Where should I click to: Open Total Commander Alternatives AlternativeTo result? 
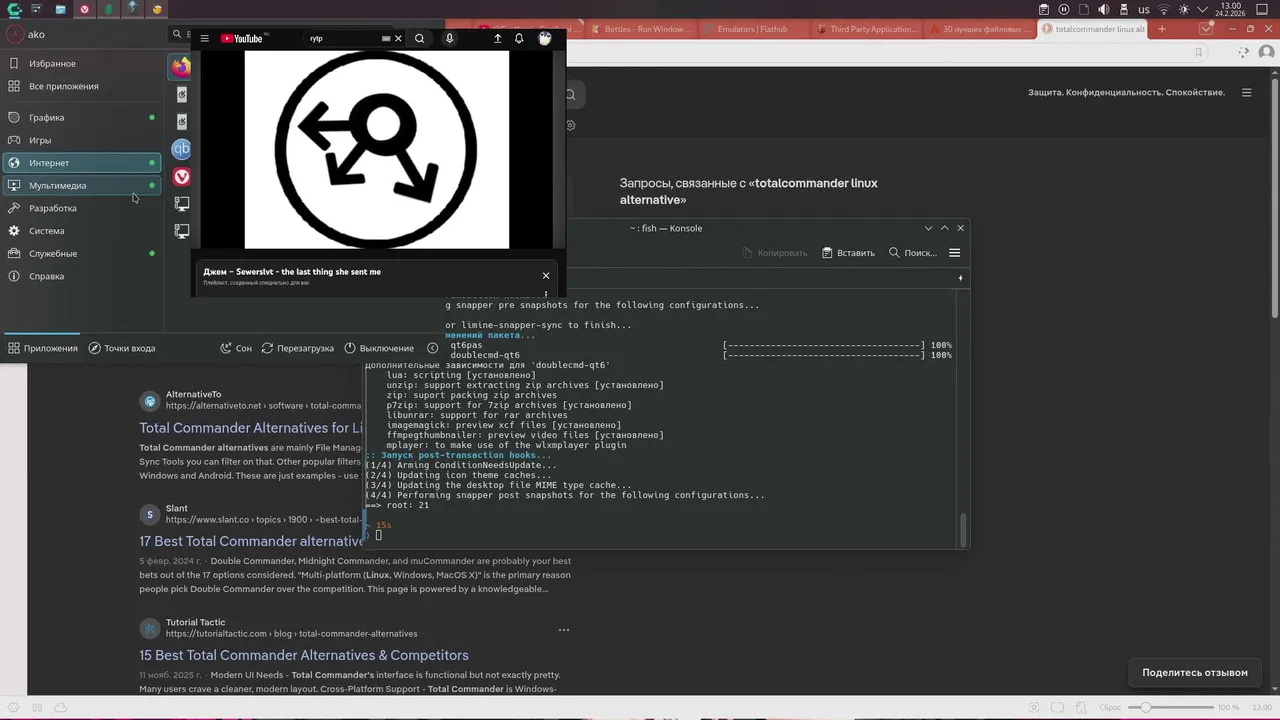point(251,428)
